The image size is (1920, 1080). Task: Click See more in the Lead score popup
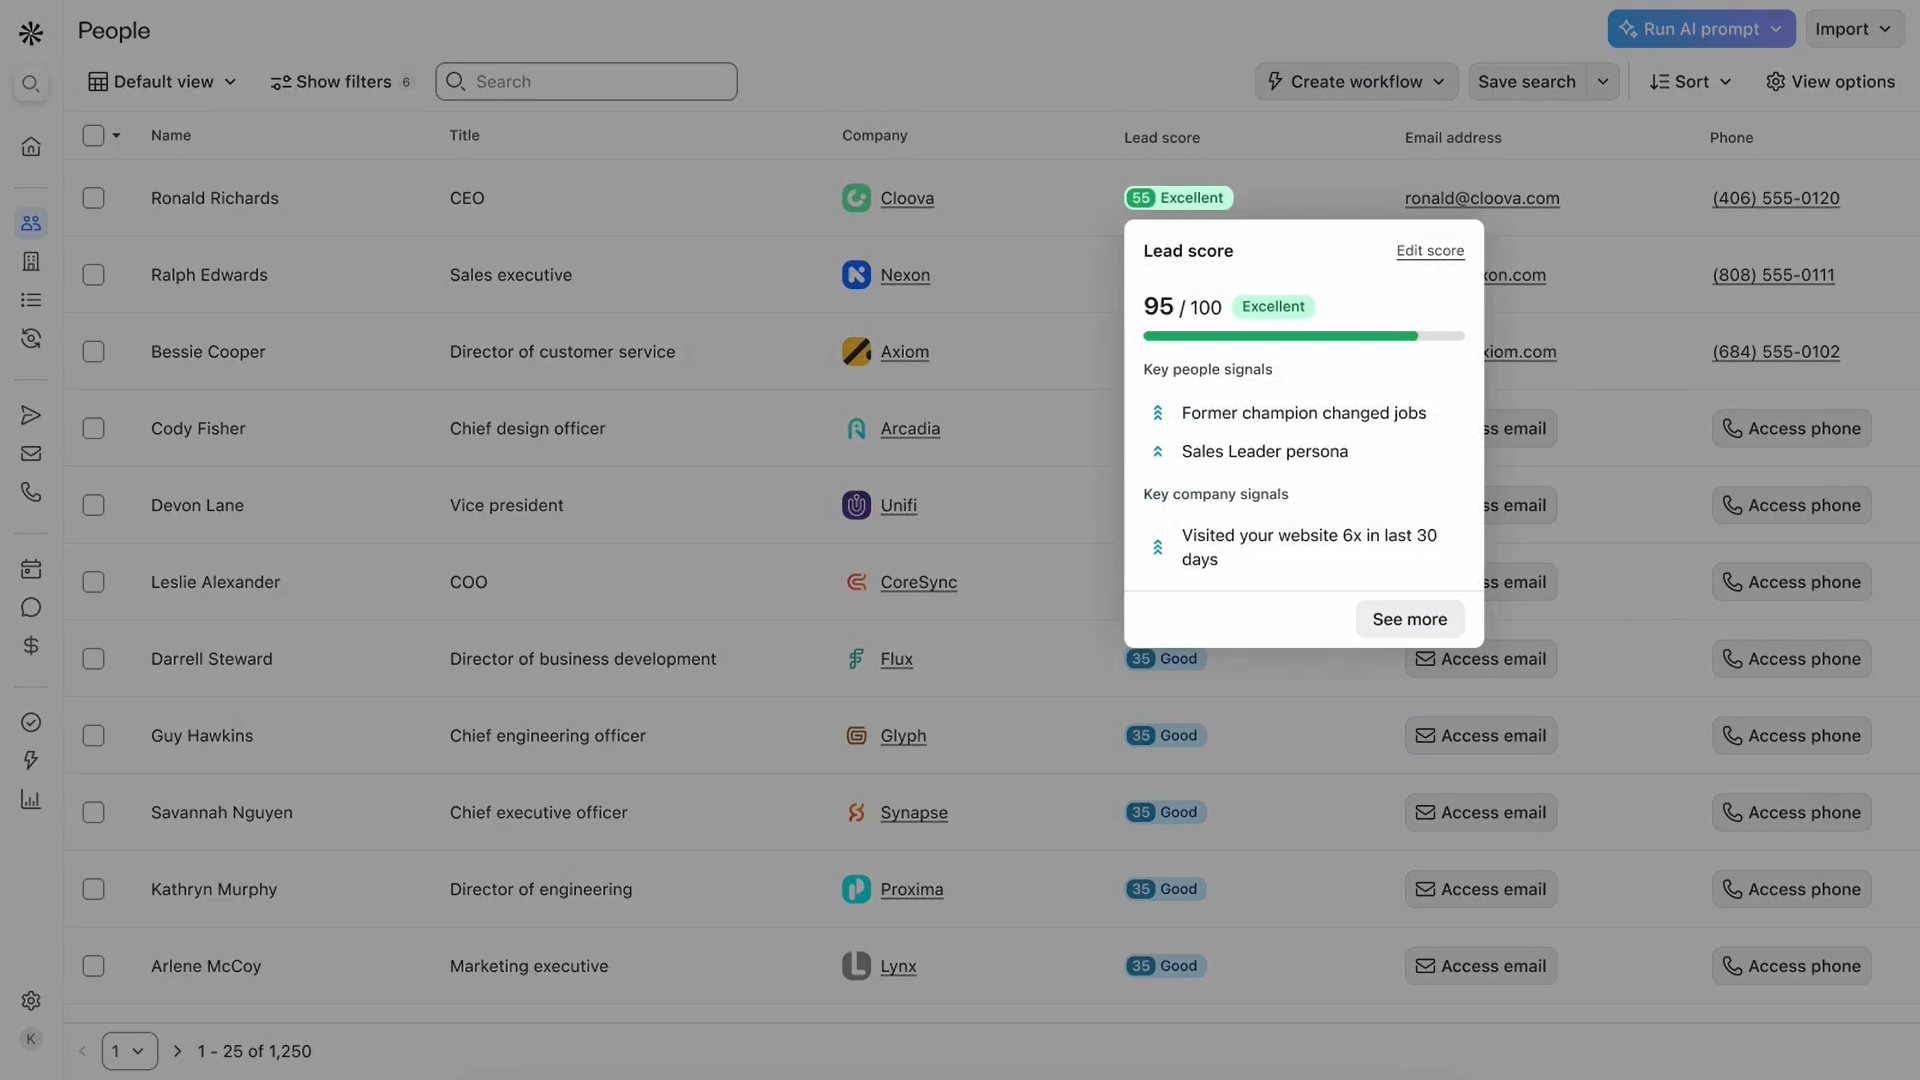coord(1409,619)
